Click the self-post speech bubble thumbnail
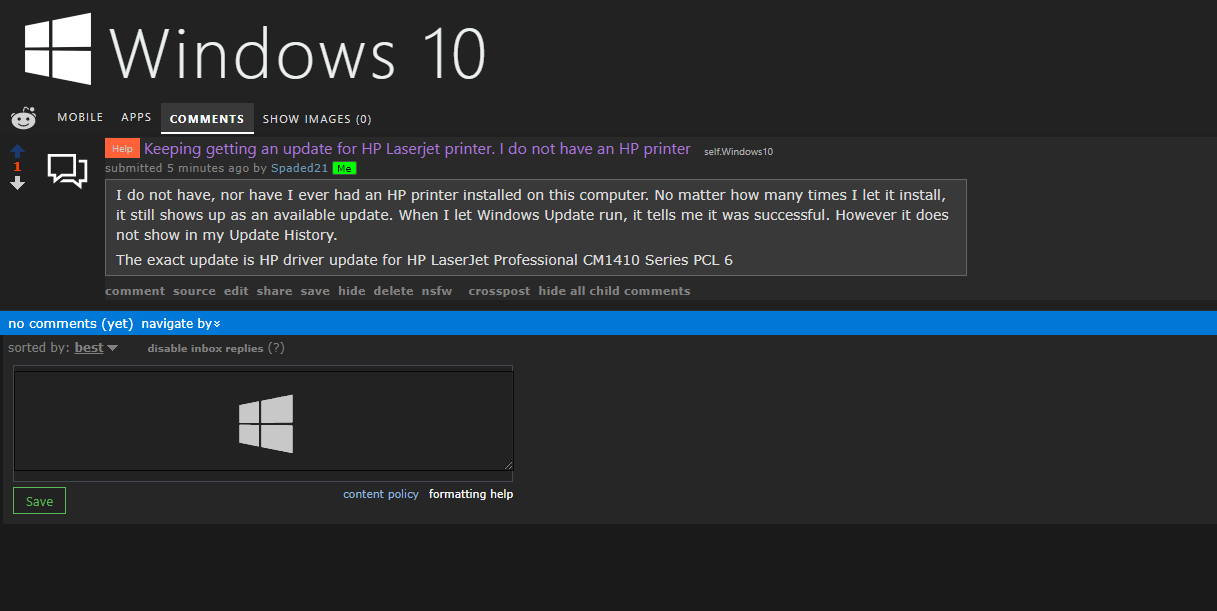This screenshot has height=611, width=1217. (67, 170)
